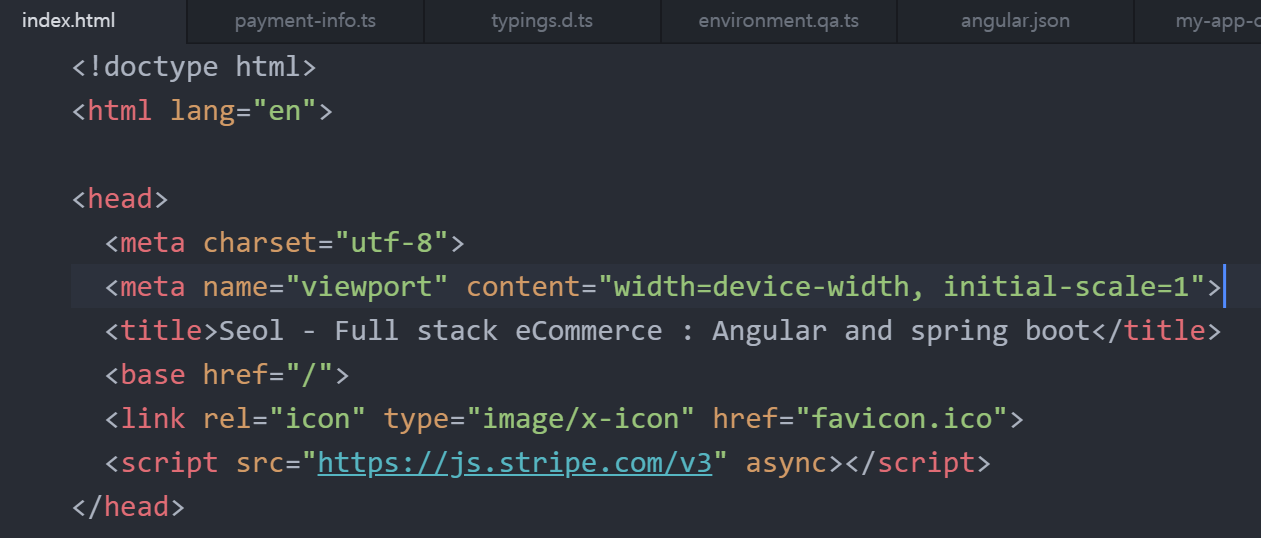Screen dimensions: 1261x538
Task: Click the charset="utf-8" attribute
Action: pyautogui.click(x=326, y=243)
